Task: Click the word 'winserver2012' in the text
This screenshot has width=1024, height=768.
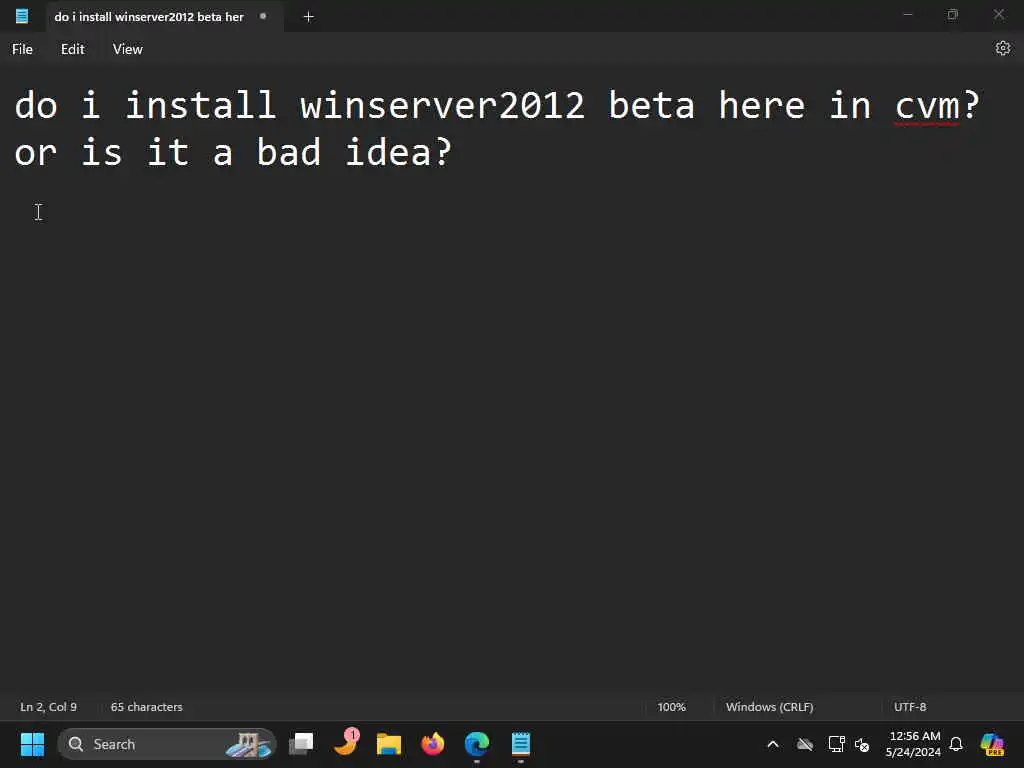Action: (x=442, y=105)
